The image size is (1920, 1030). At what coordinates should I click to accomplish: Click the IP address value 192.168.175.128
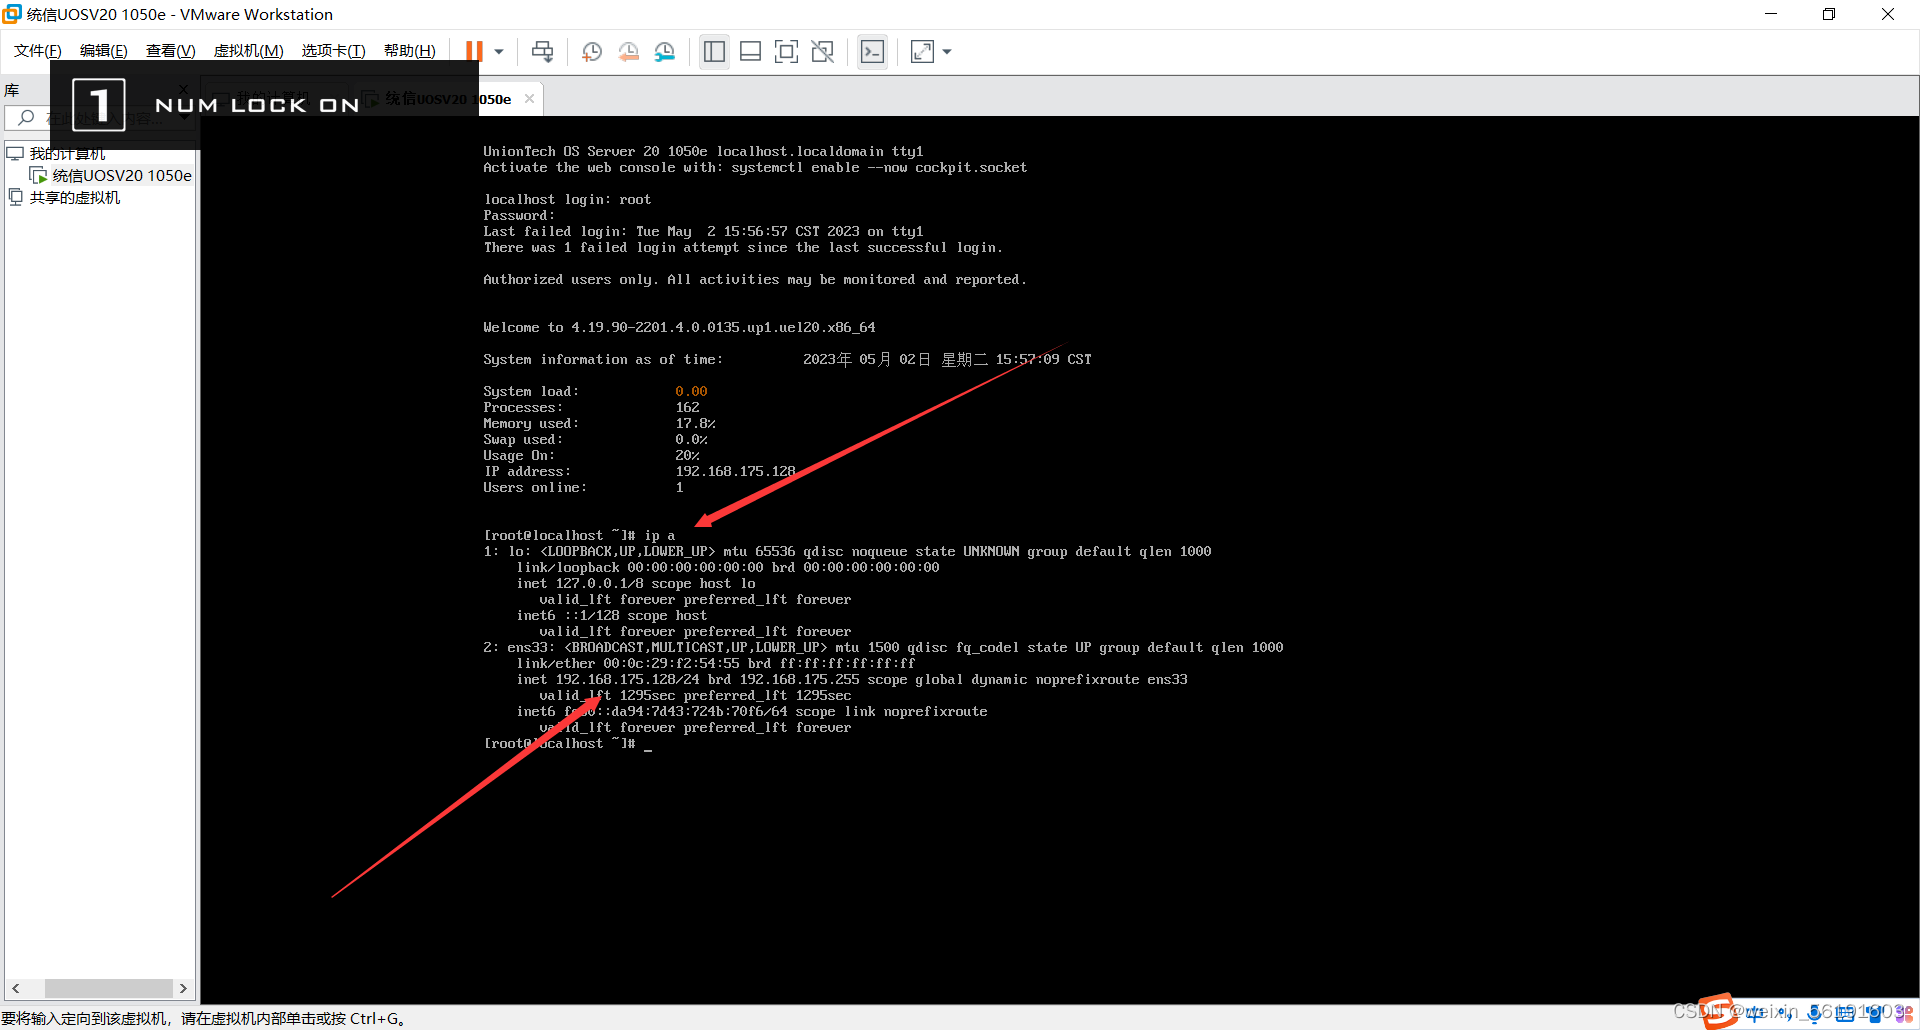point(735,471)
